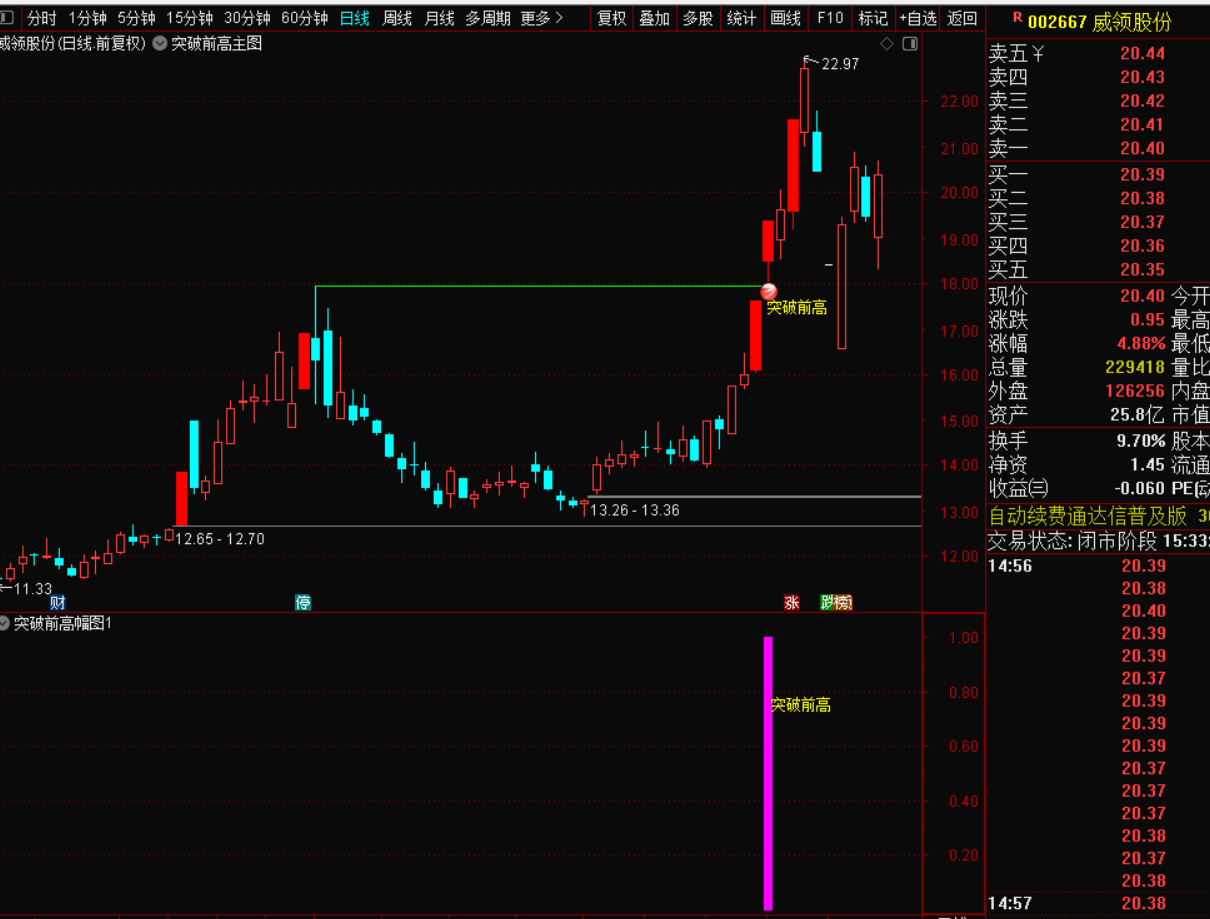Select the 60分钟 period tab

304,18
